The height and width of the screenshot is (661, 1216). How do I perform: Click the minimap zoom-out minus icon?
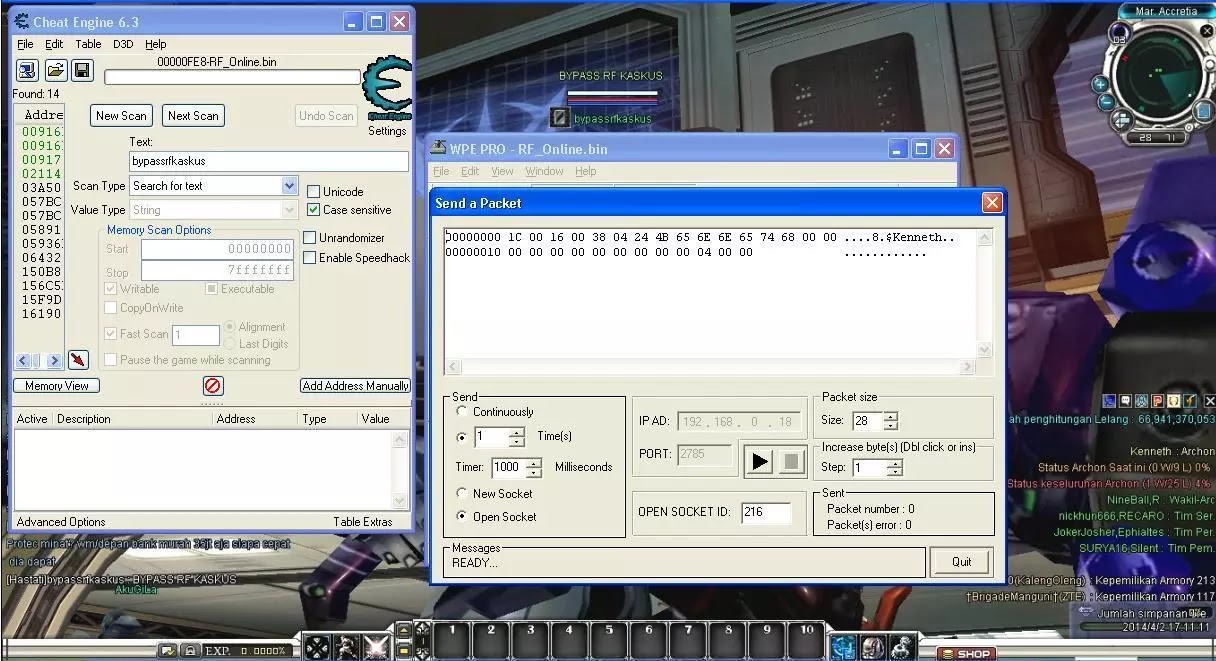[x=1105, y=103]
